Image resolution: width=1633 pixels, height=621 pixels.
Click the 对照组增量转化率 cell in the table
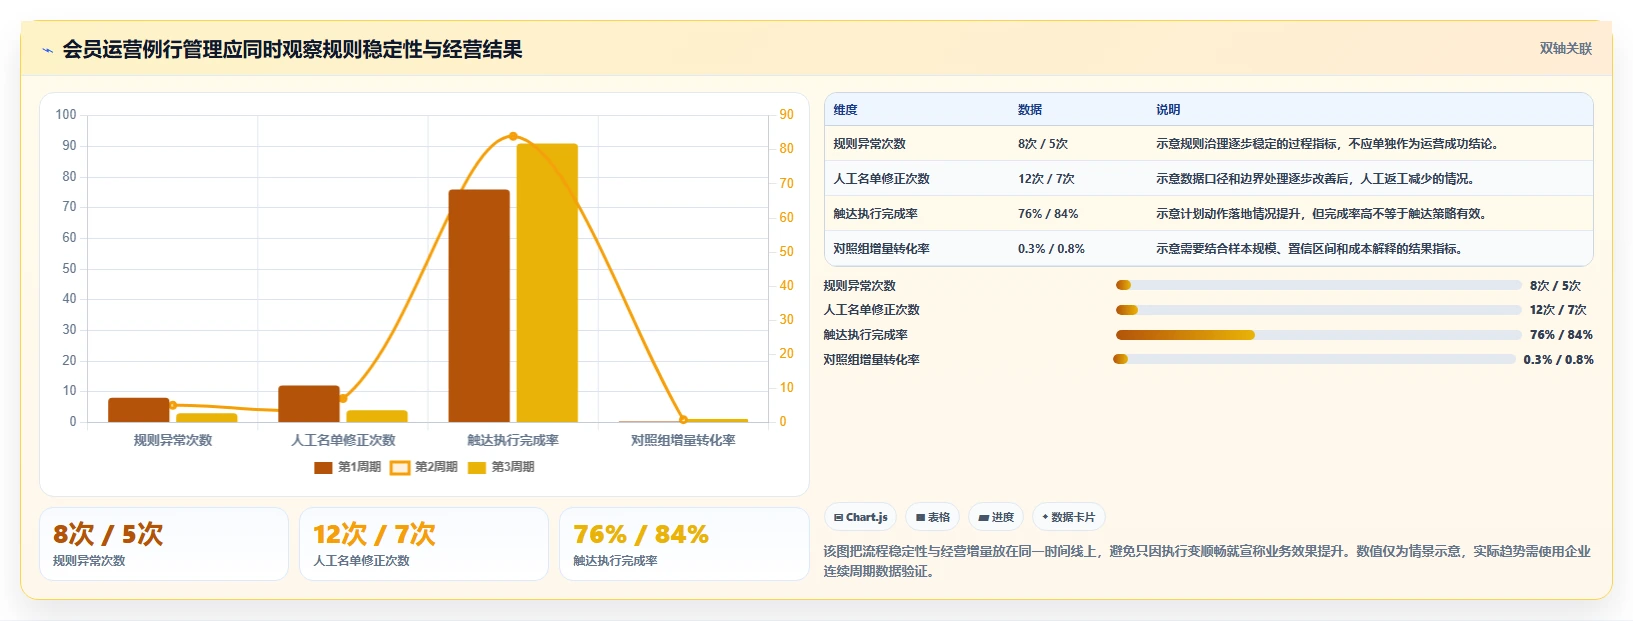click(x=881, y=249)
